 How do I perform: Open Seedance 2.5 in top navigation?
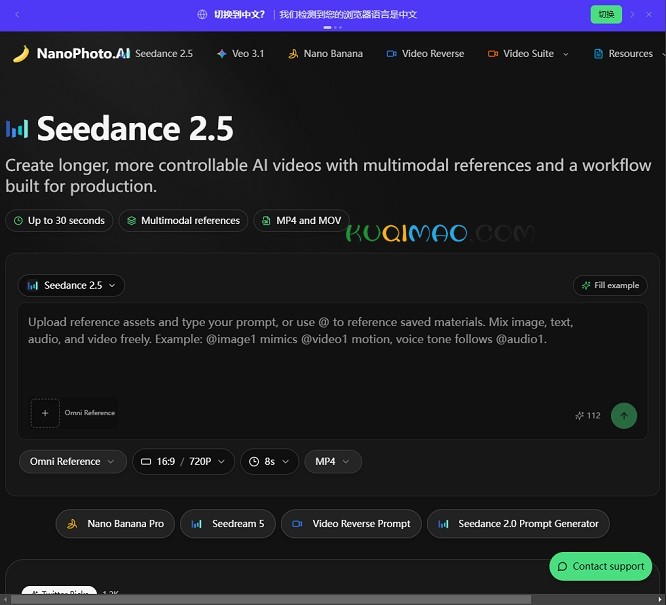tap(164, 54)
